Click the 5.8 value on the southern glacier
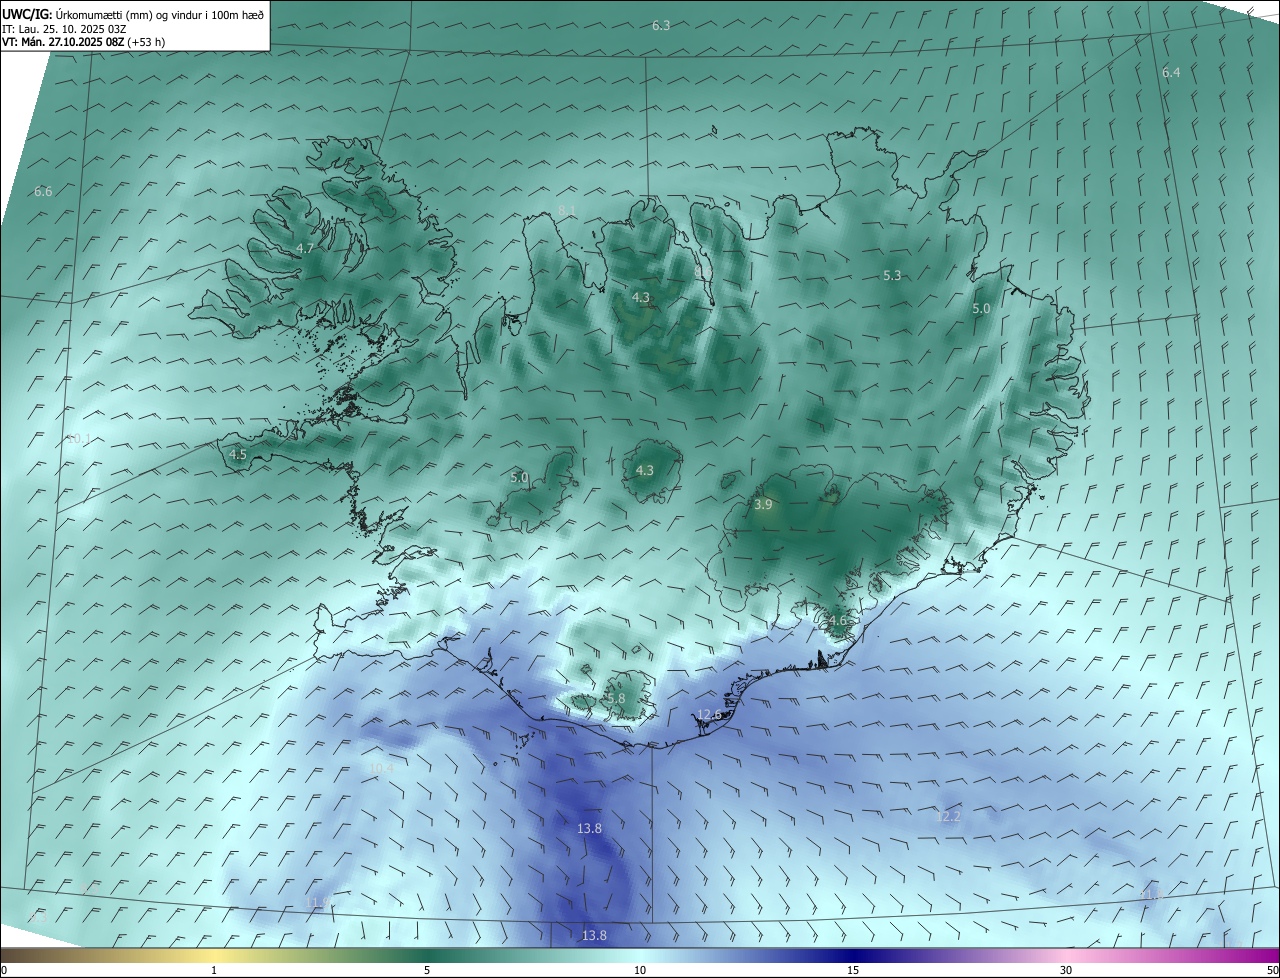 (615, 698)
